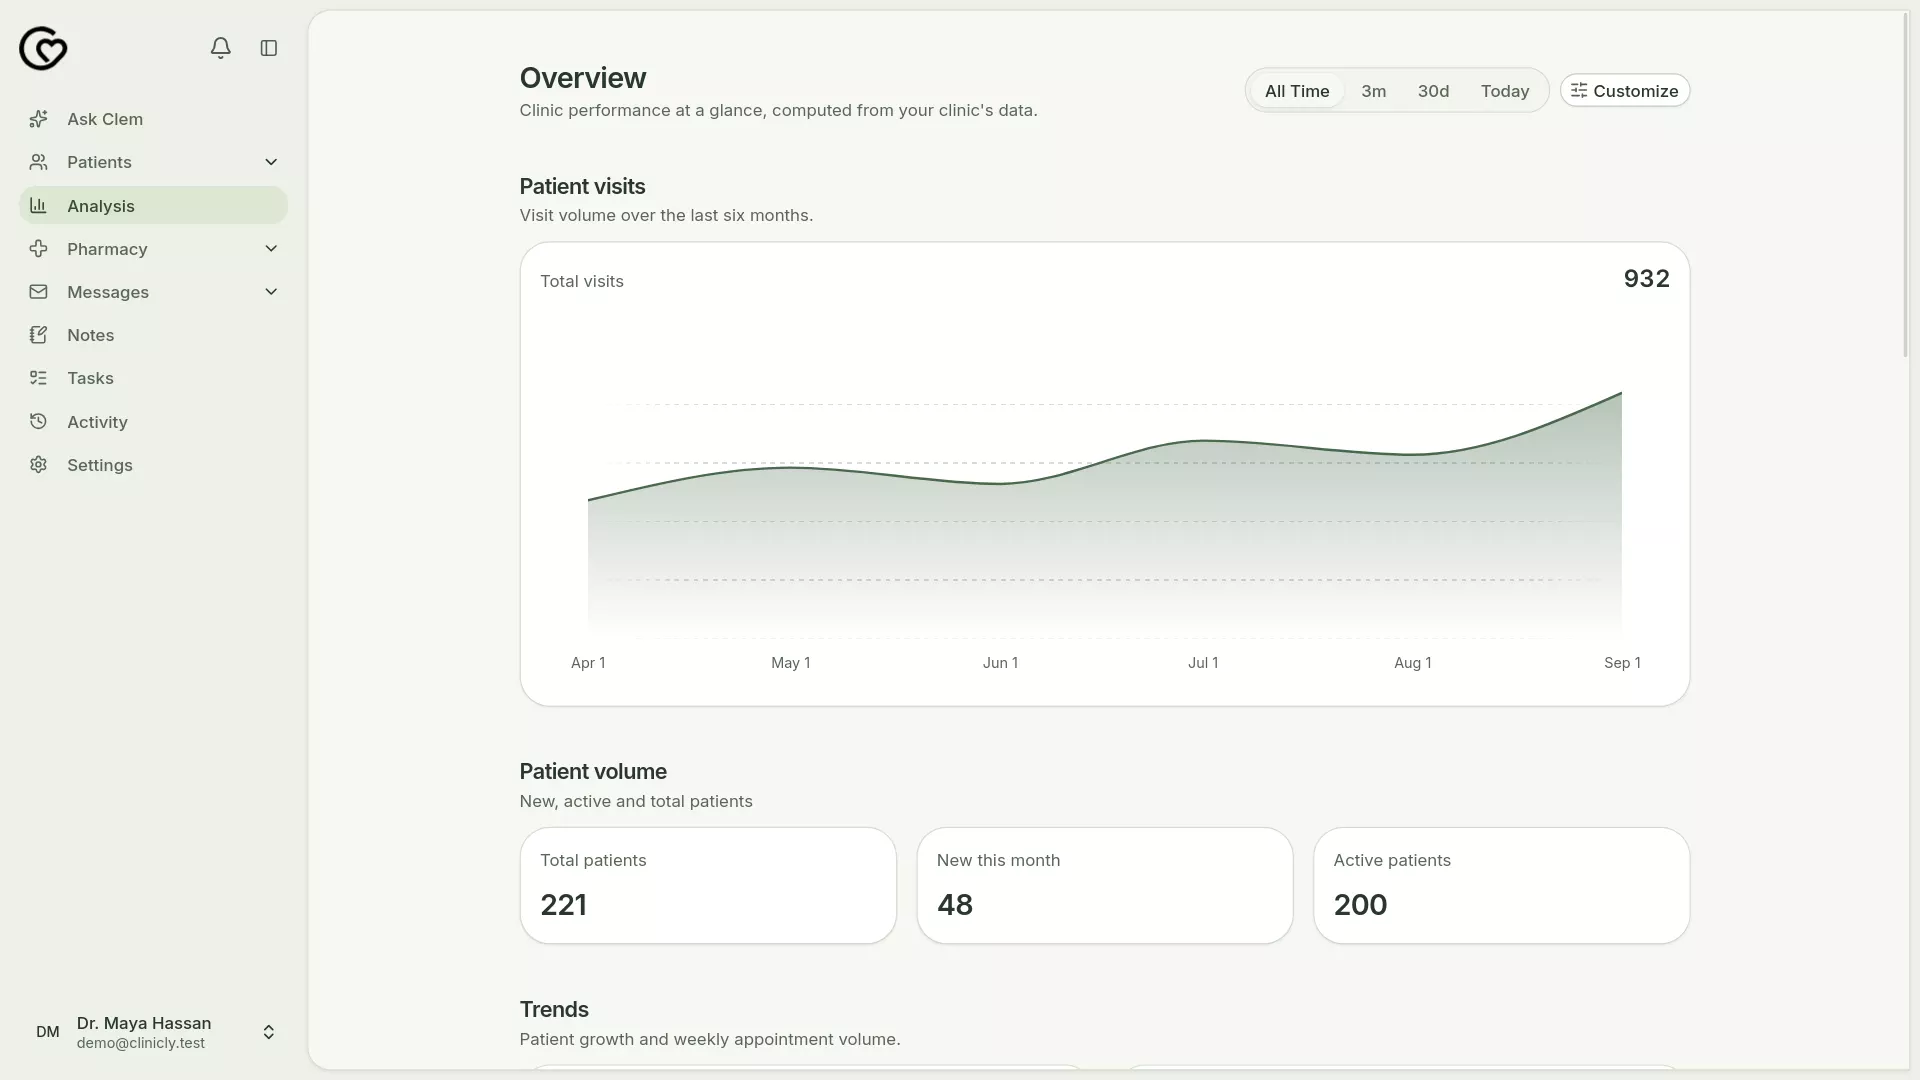Screen dimensions: 1920x1080
Task: Click the Patients people icon
Action: pos(39,162)
